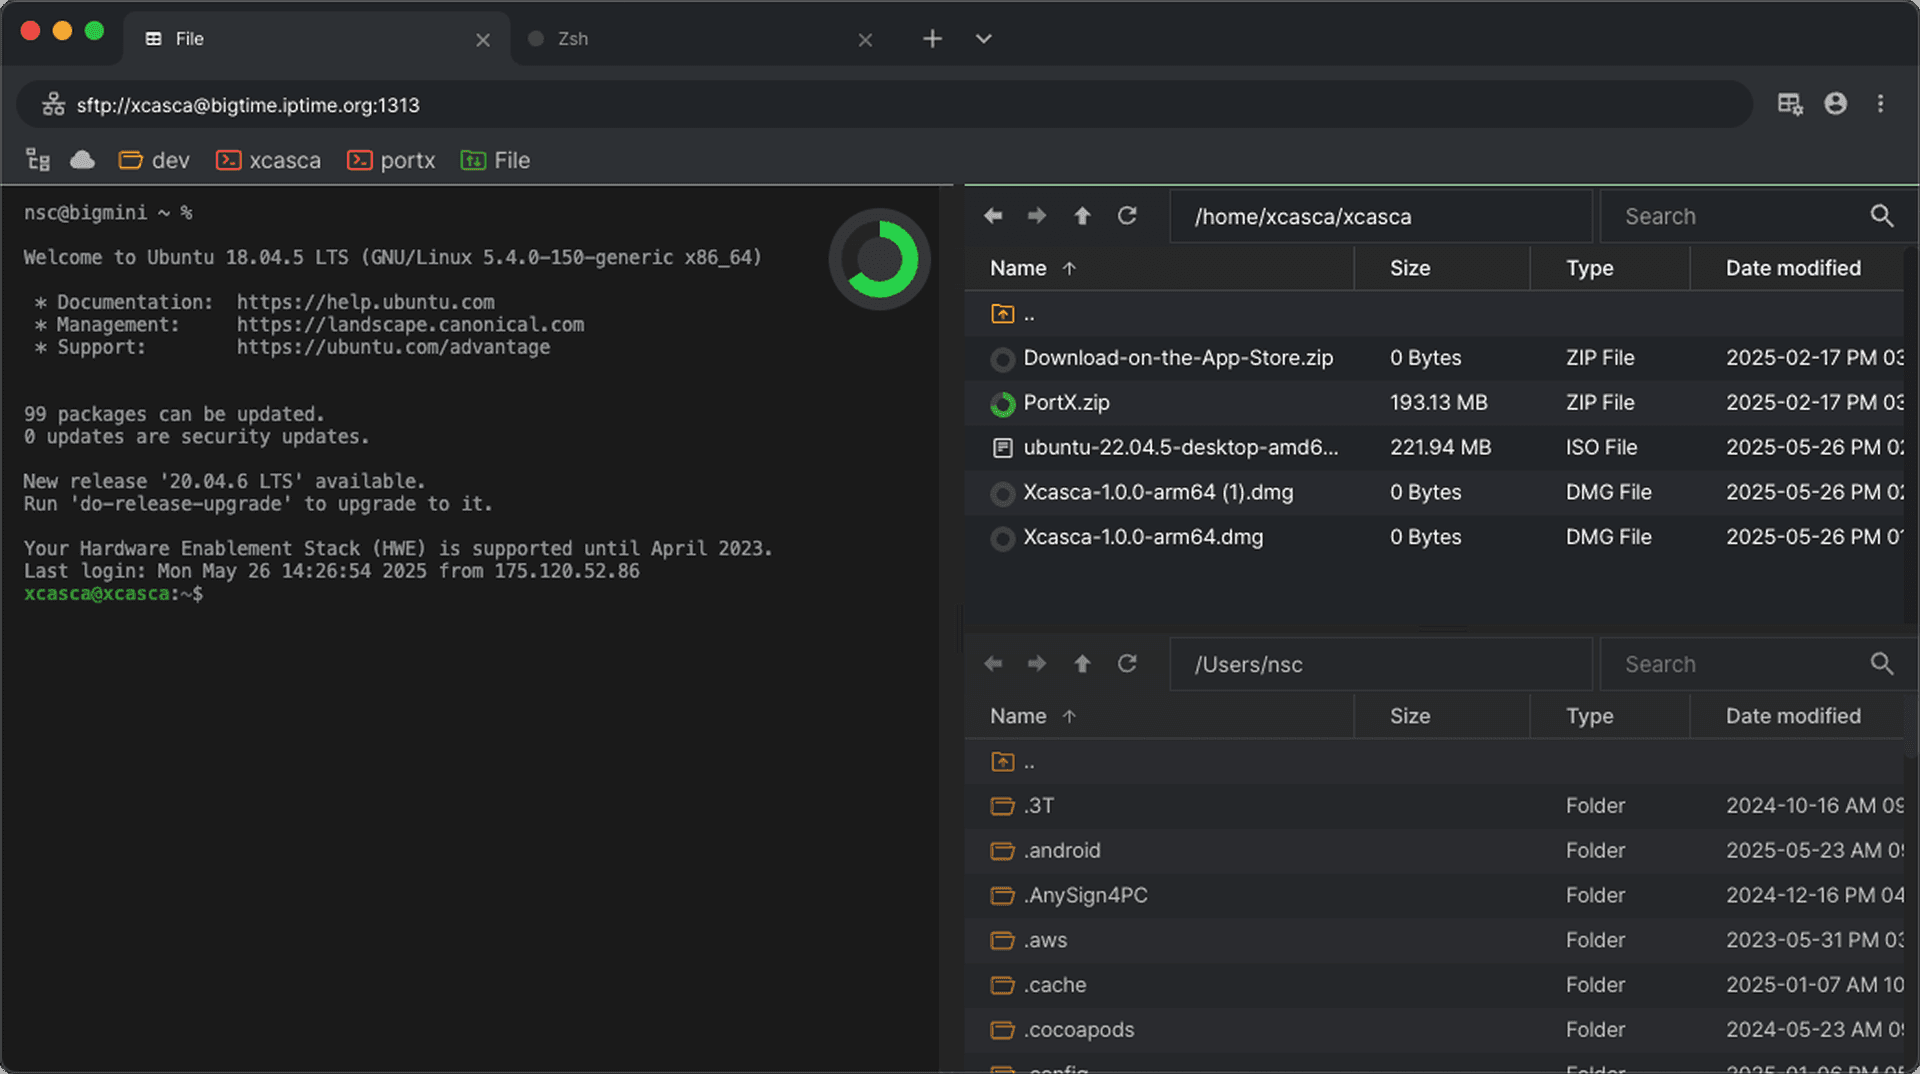This screenshot has height=1074, width=1920.
Task: Open the .android folder
Action: [1061, 851]
